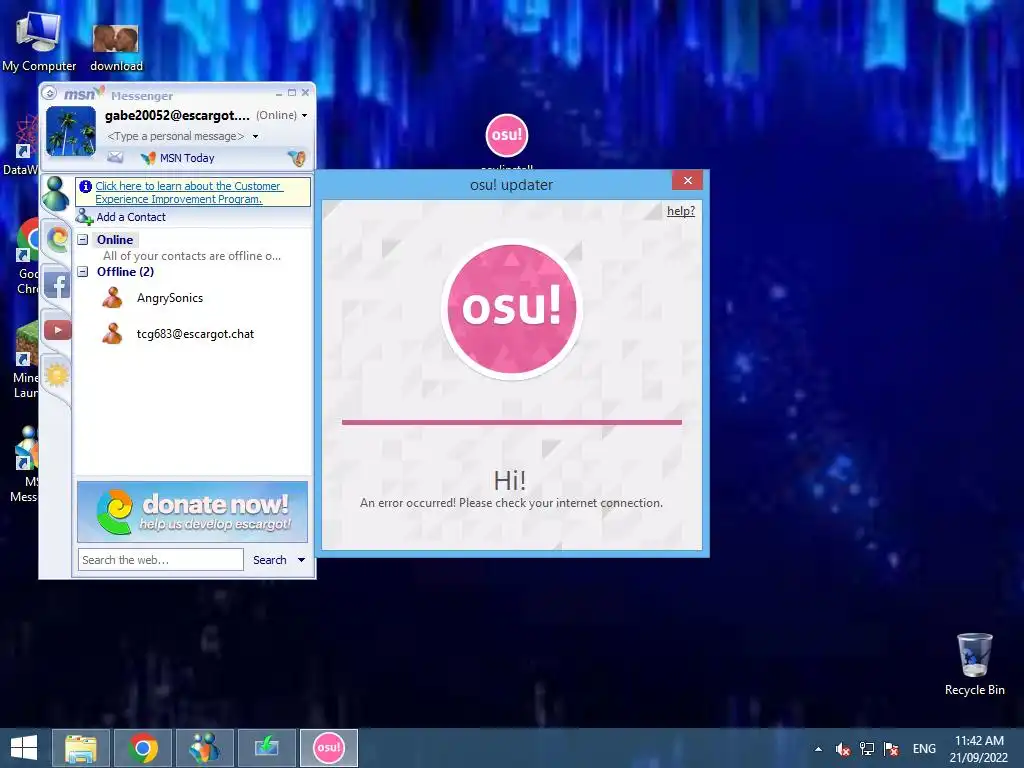Viewport: 1024px width, 768px height.
Task: Open MSN Today
Action: click(x=178, y=158)
